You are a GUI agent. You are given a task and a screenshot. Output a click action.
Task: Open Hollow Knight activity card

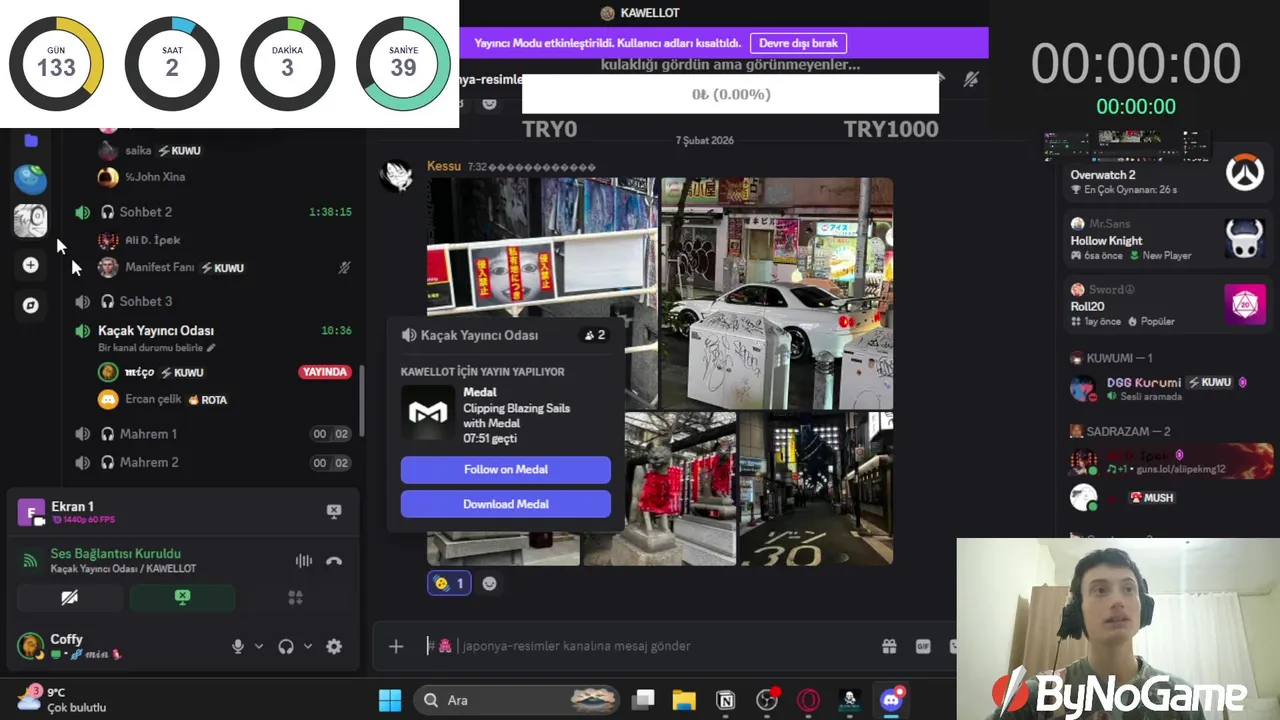1166,240
